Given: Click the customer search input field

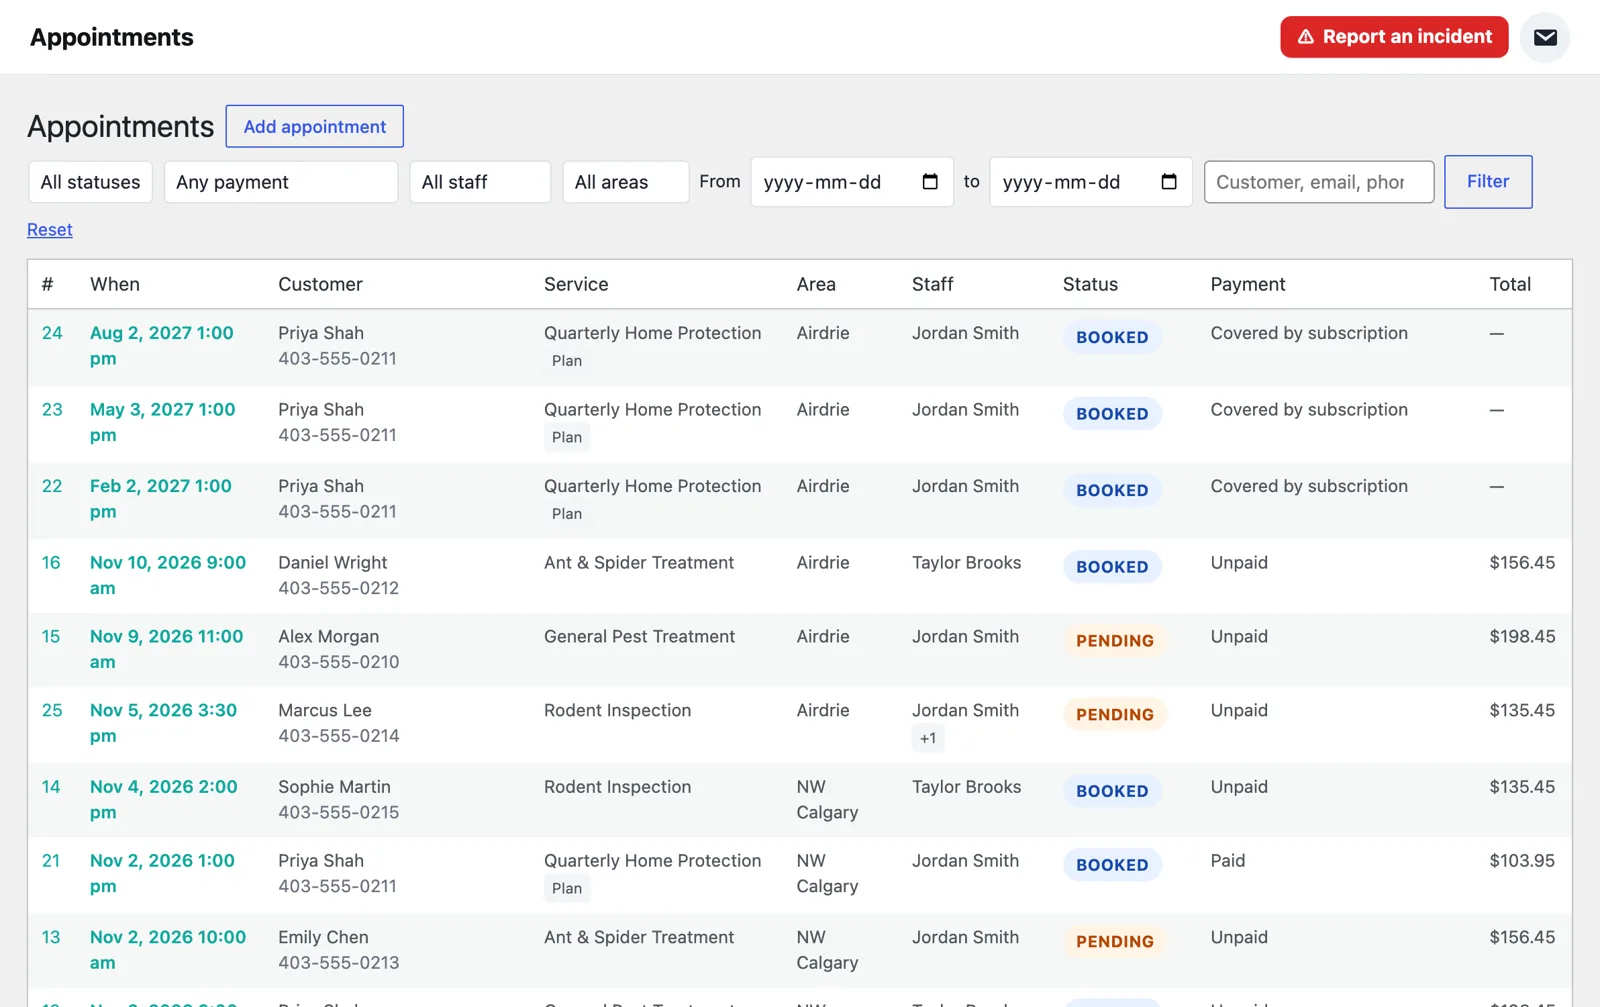Looking at the screenshot, I should coord(1319,182).
